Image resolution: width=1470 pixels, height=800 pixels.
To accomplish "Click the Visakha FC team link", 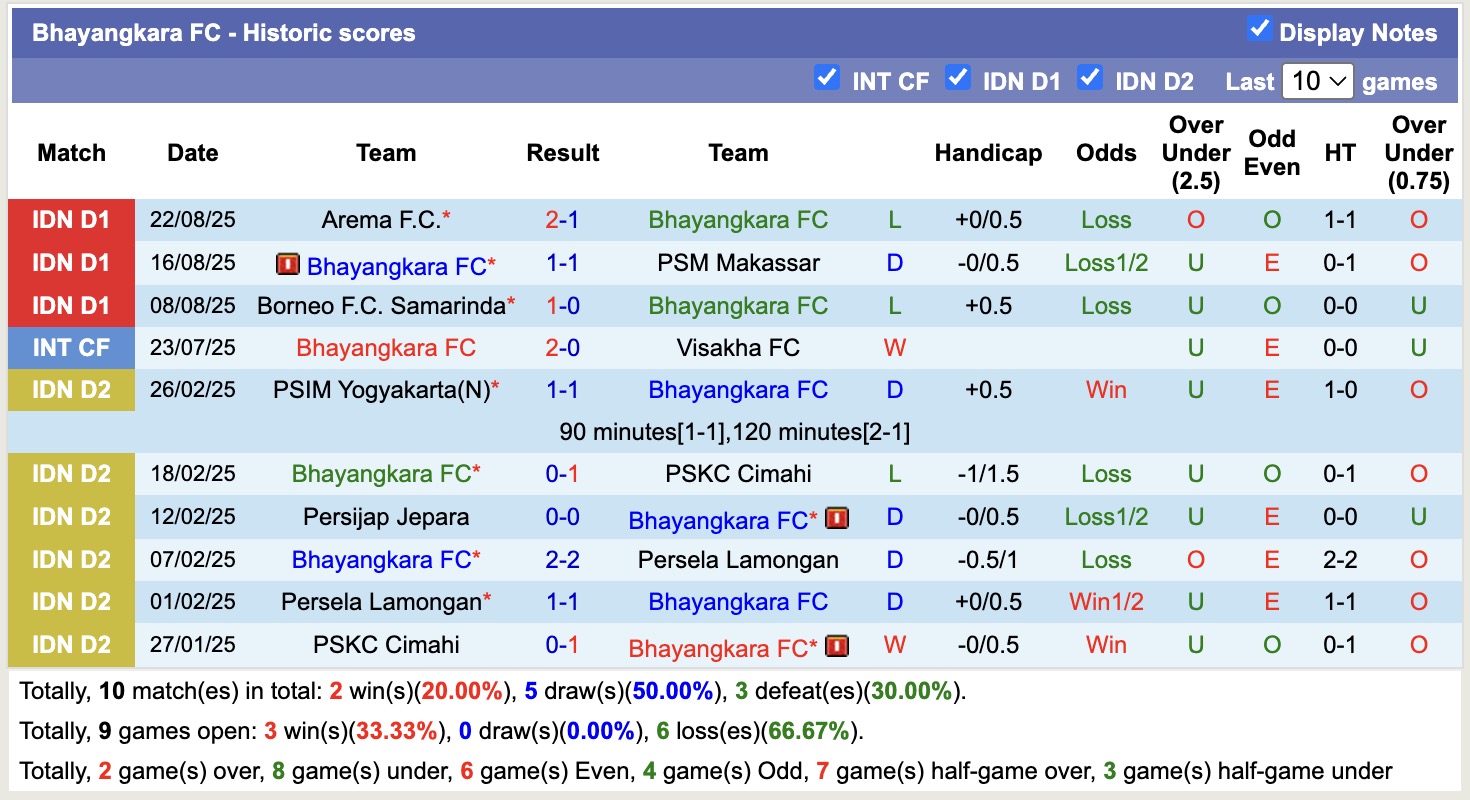I will pos(738,348).
